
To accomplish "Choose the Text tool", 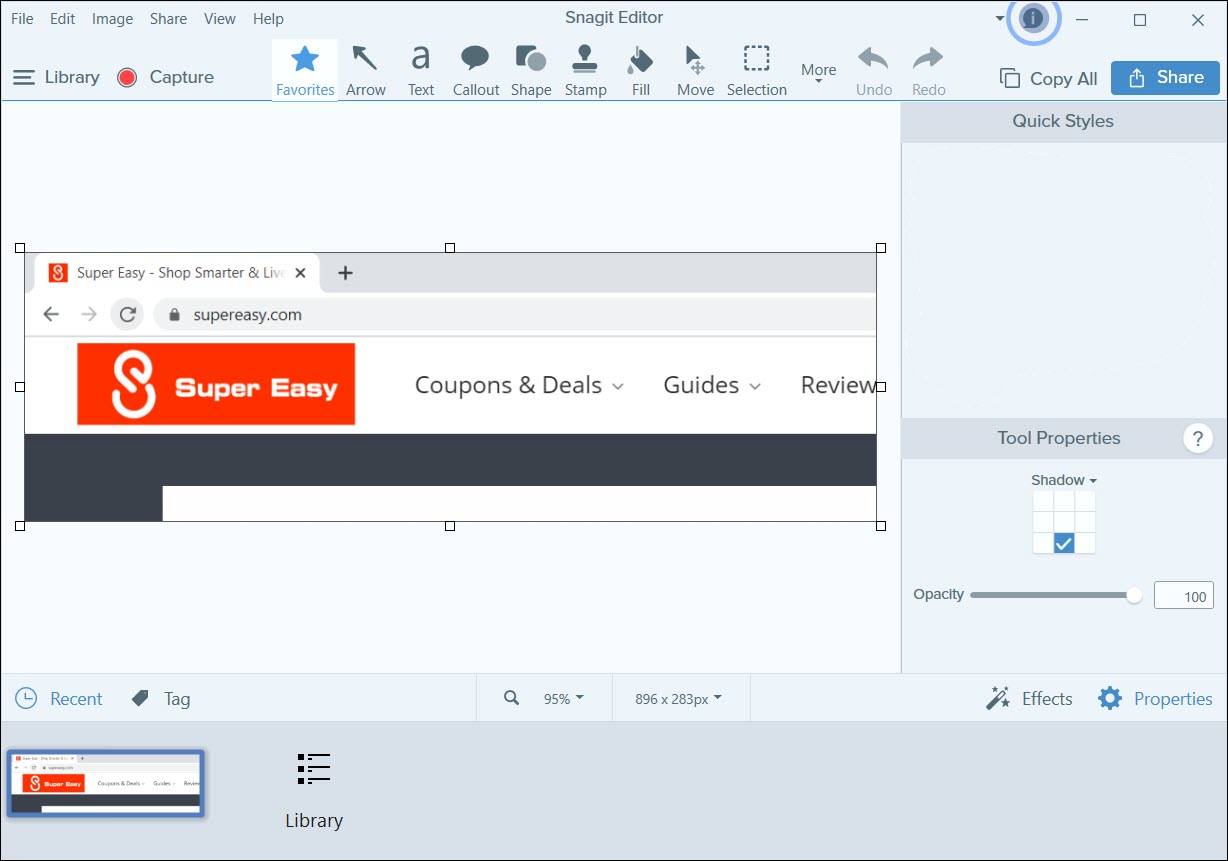I will tap(421, 70).
